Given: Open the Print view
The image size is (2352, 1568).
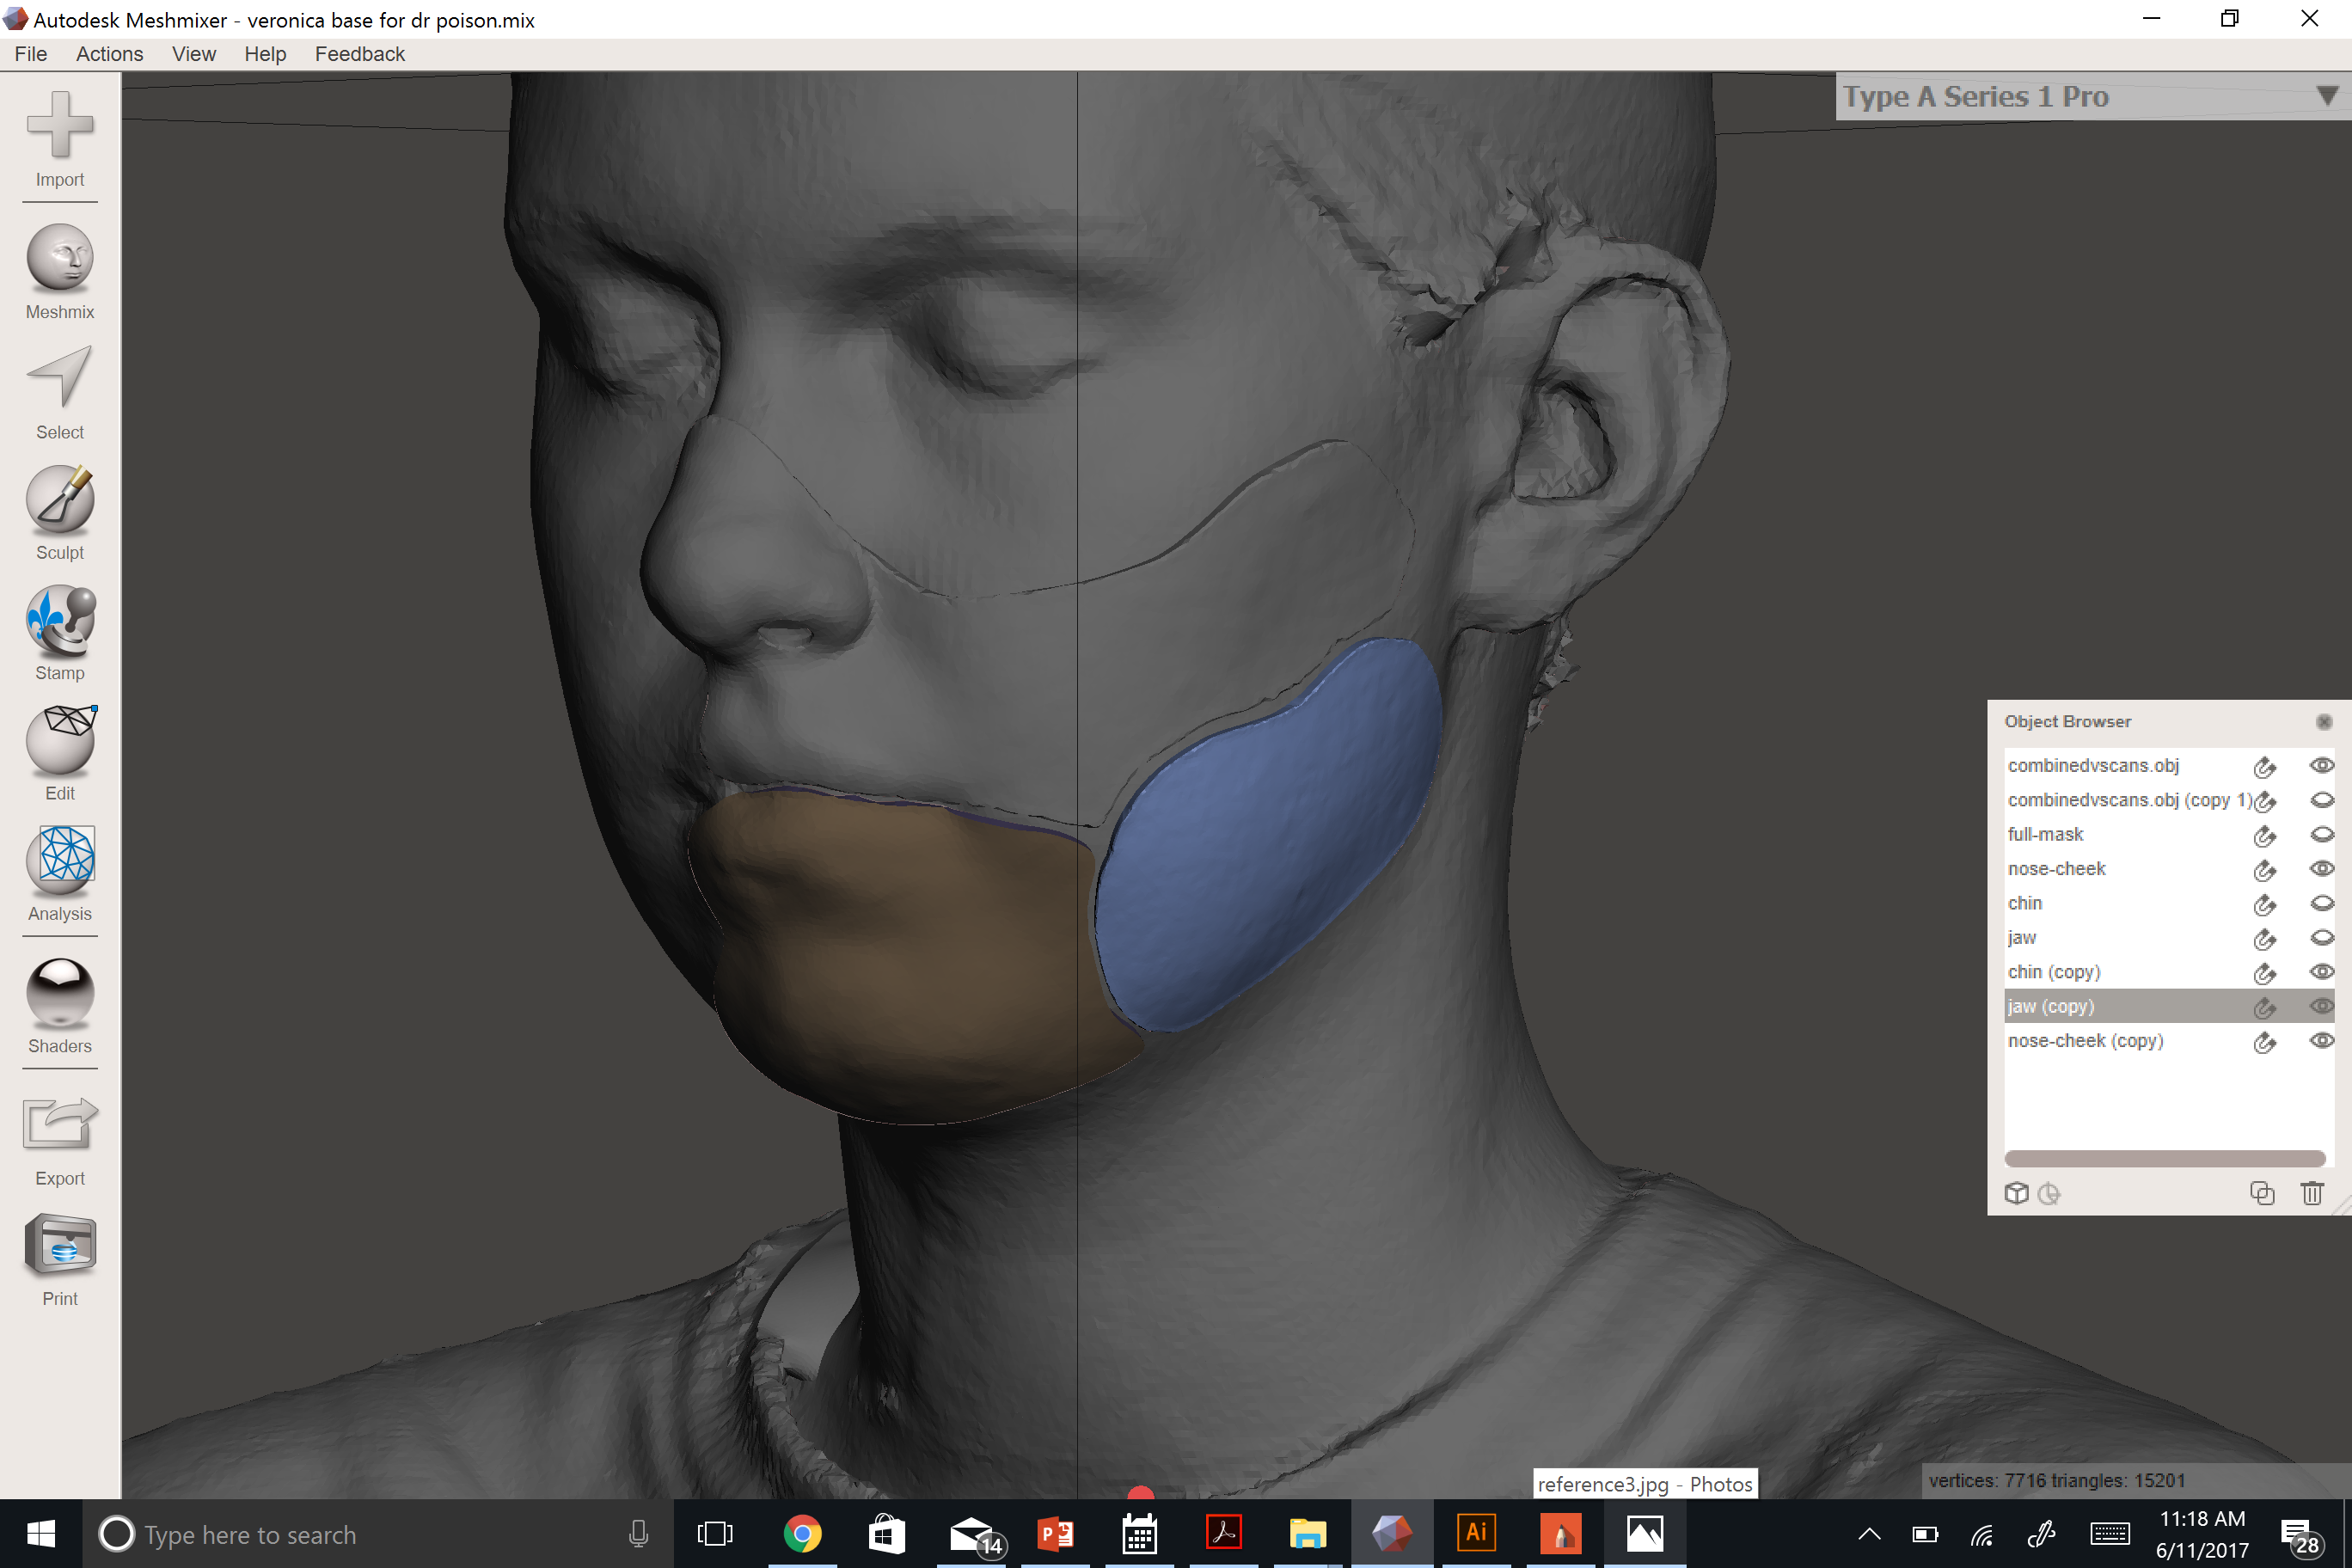Looking at the screenshot, I should coord(60,1259).
